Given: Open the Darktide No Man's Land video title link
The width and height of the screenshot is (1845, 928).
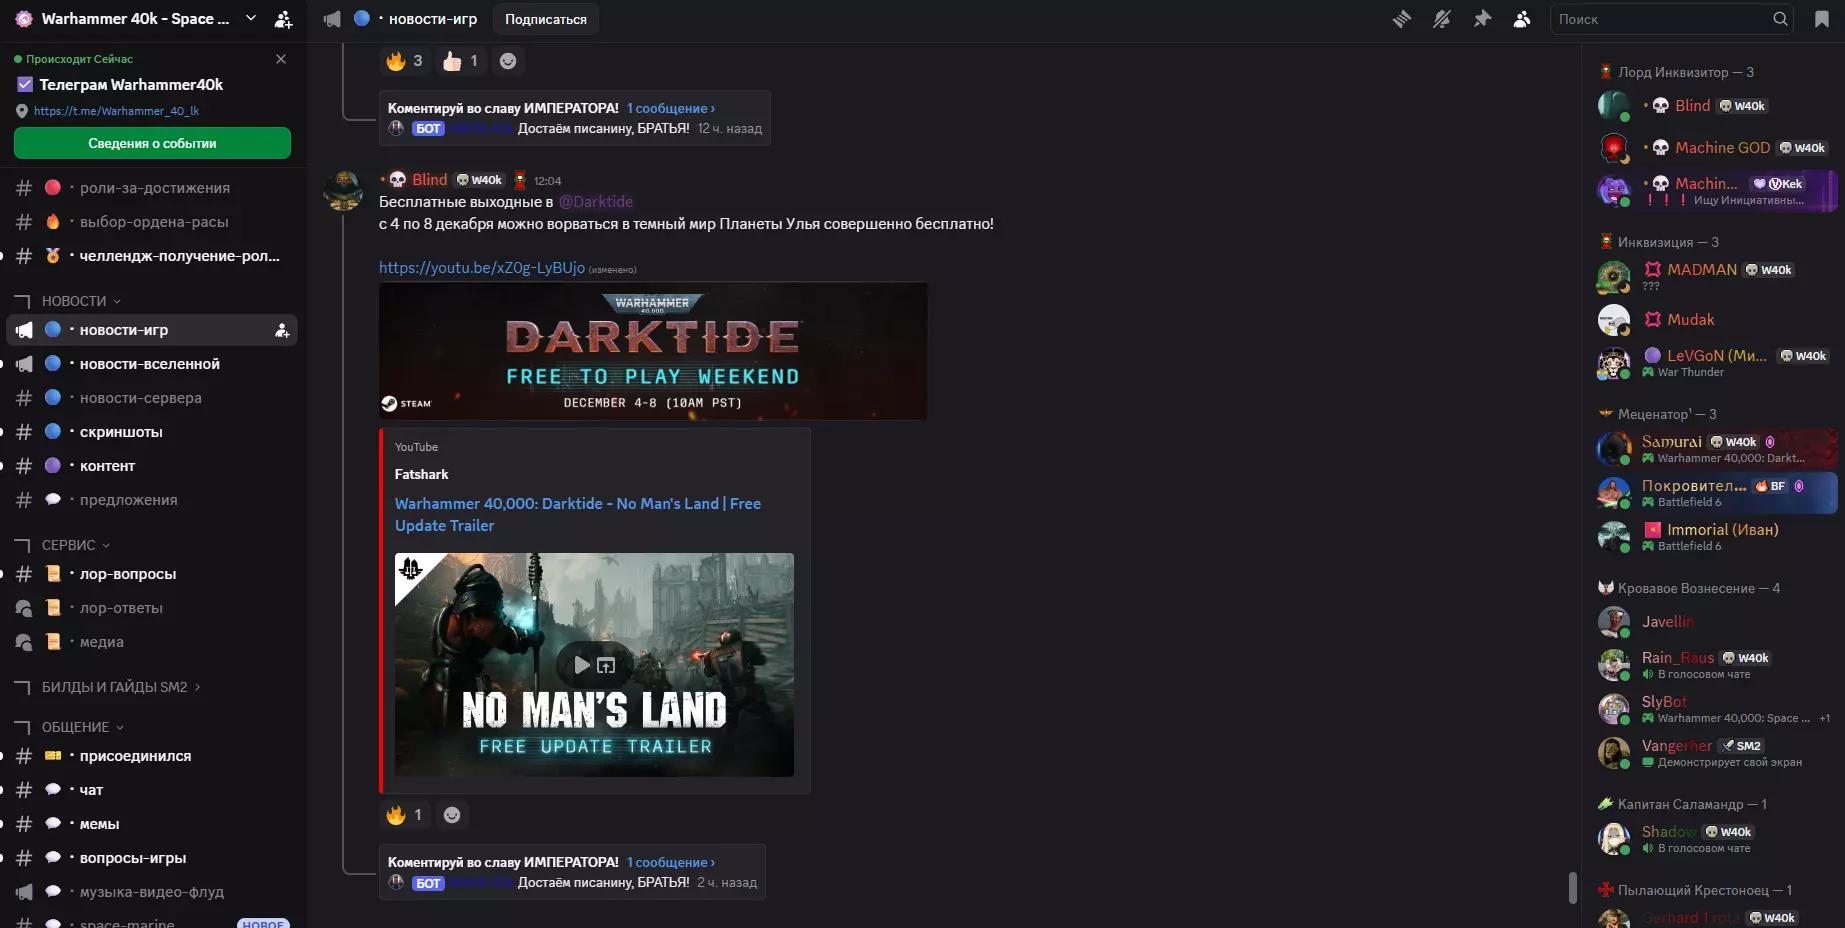Looking at the screenshot, I should click(578, 514).
